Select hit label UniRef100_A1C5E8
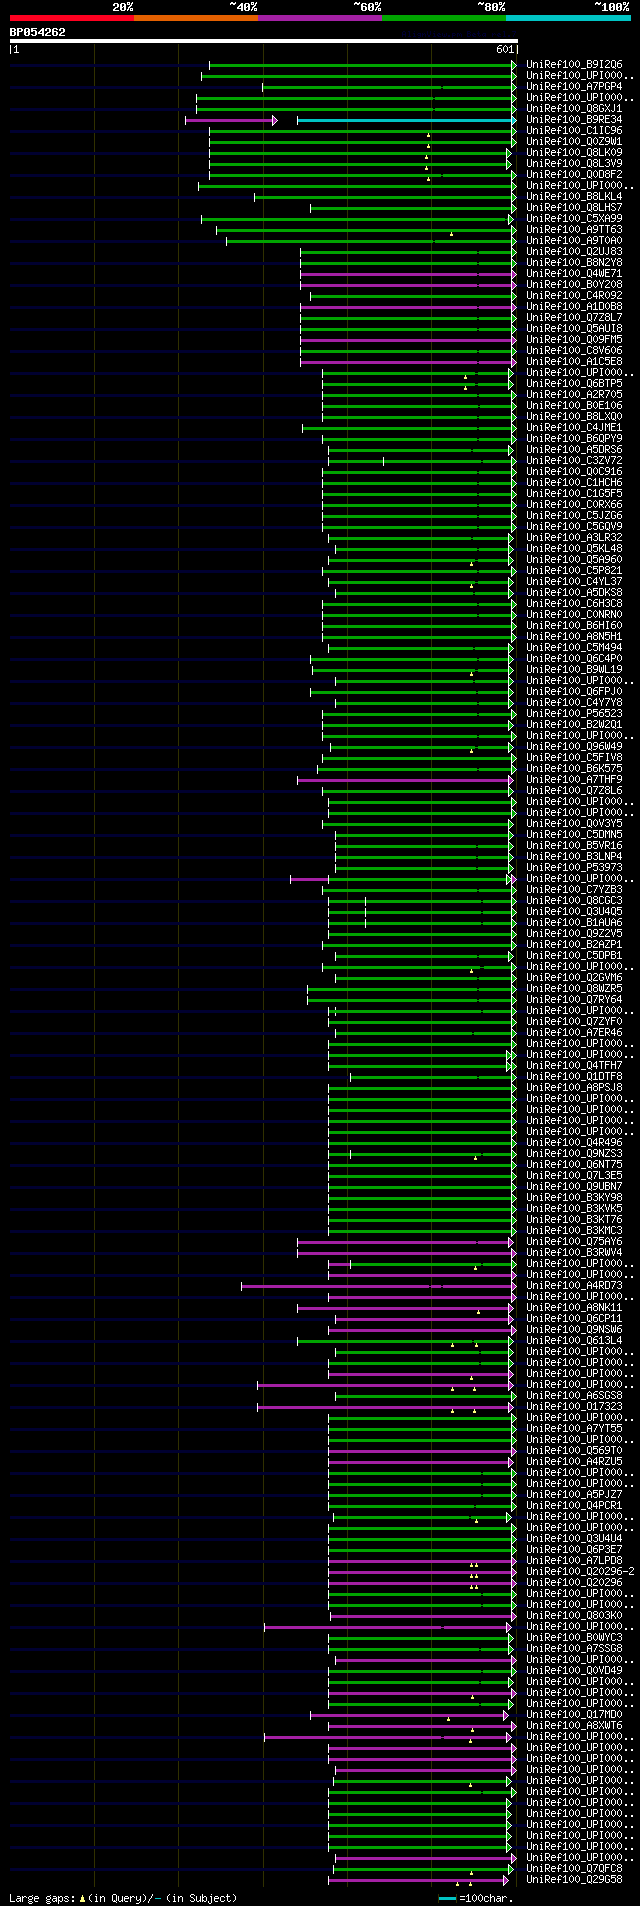Screen dimensions: 640x1906 (574, 361)
